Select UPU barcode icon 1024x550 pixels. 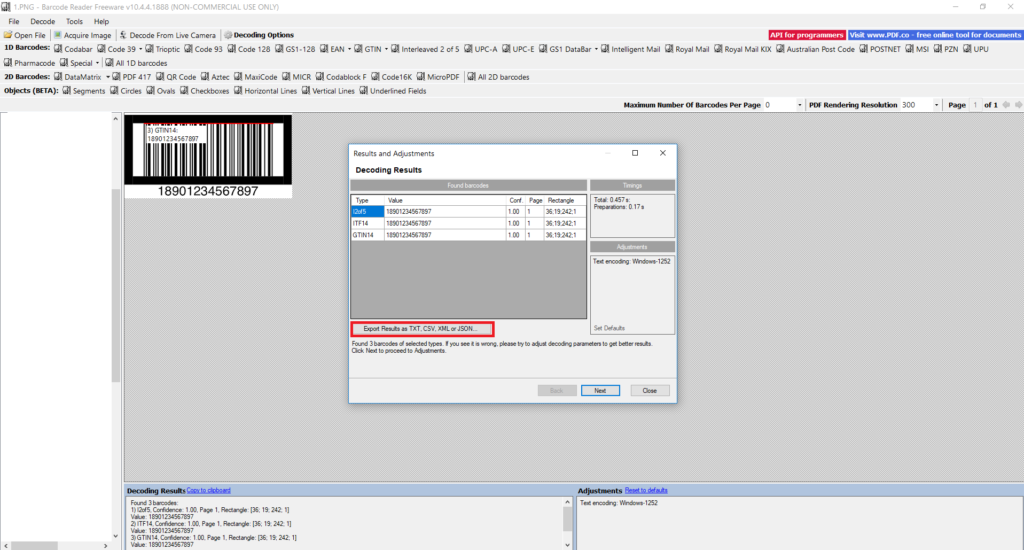coord(967,49)
